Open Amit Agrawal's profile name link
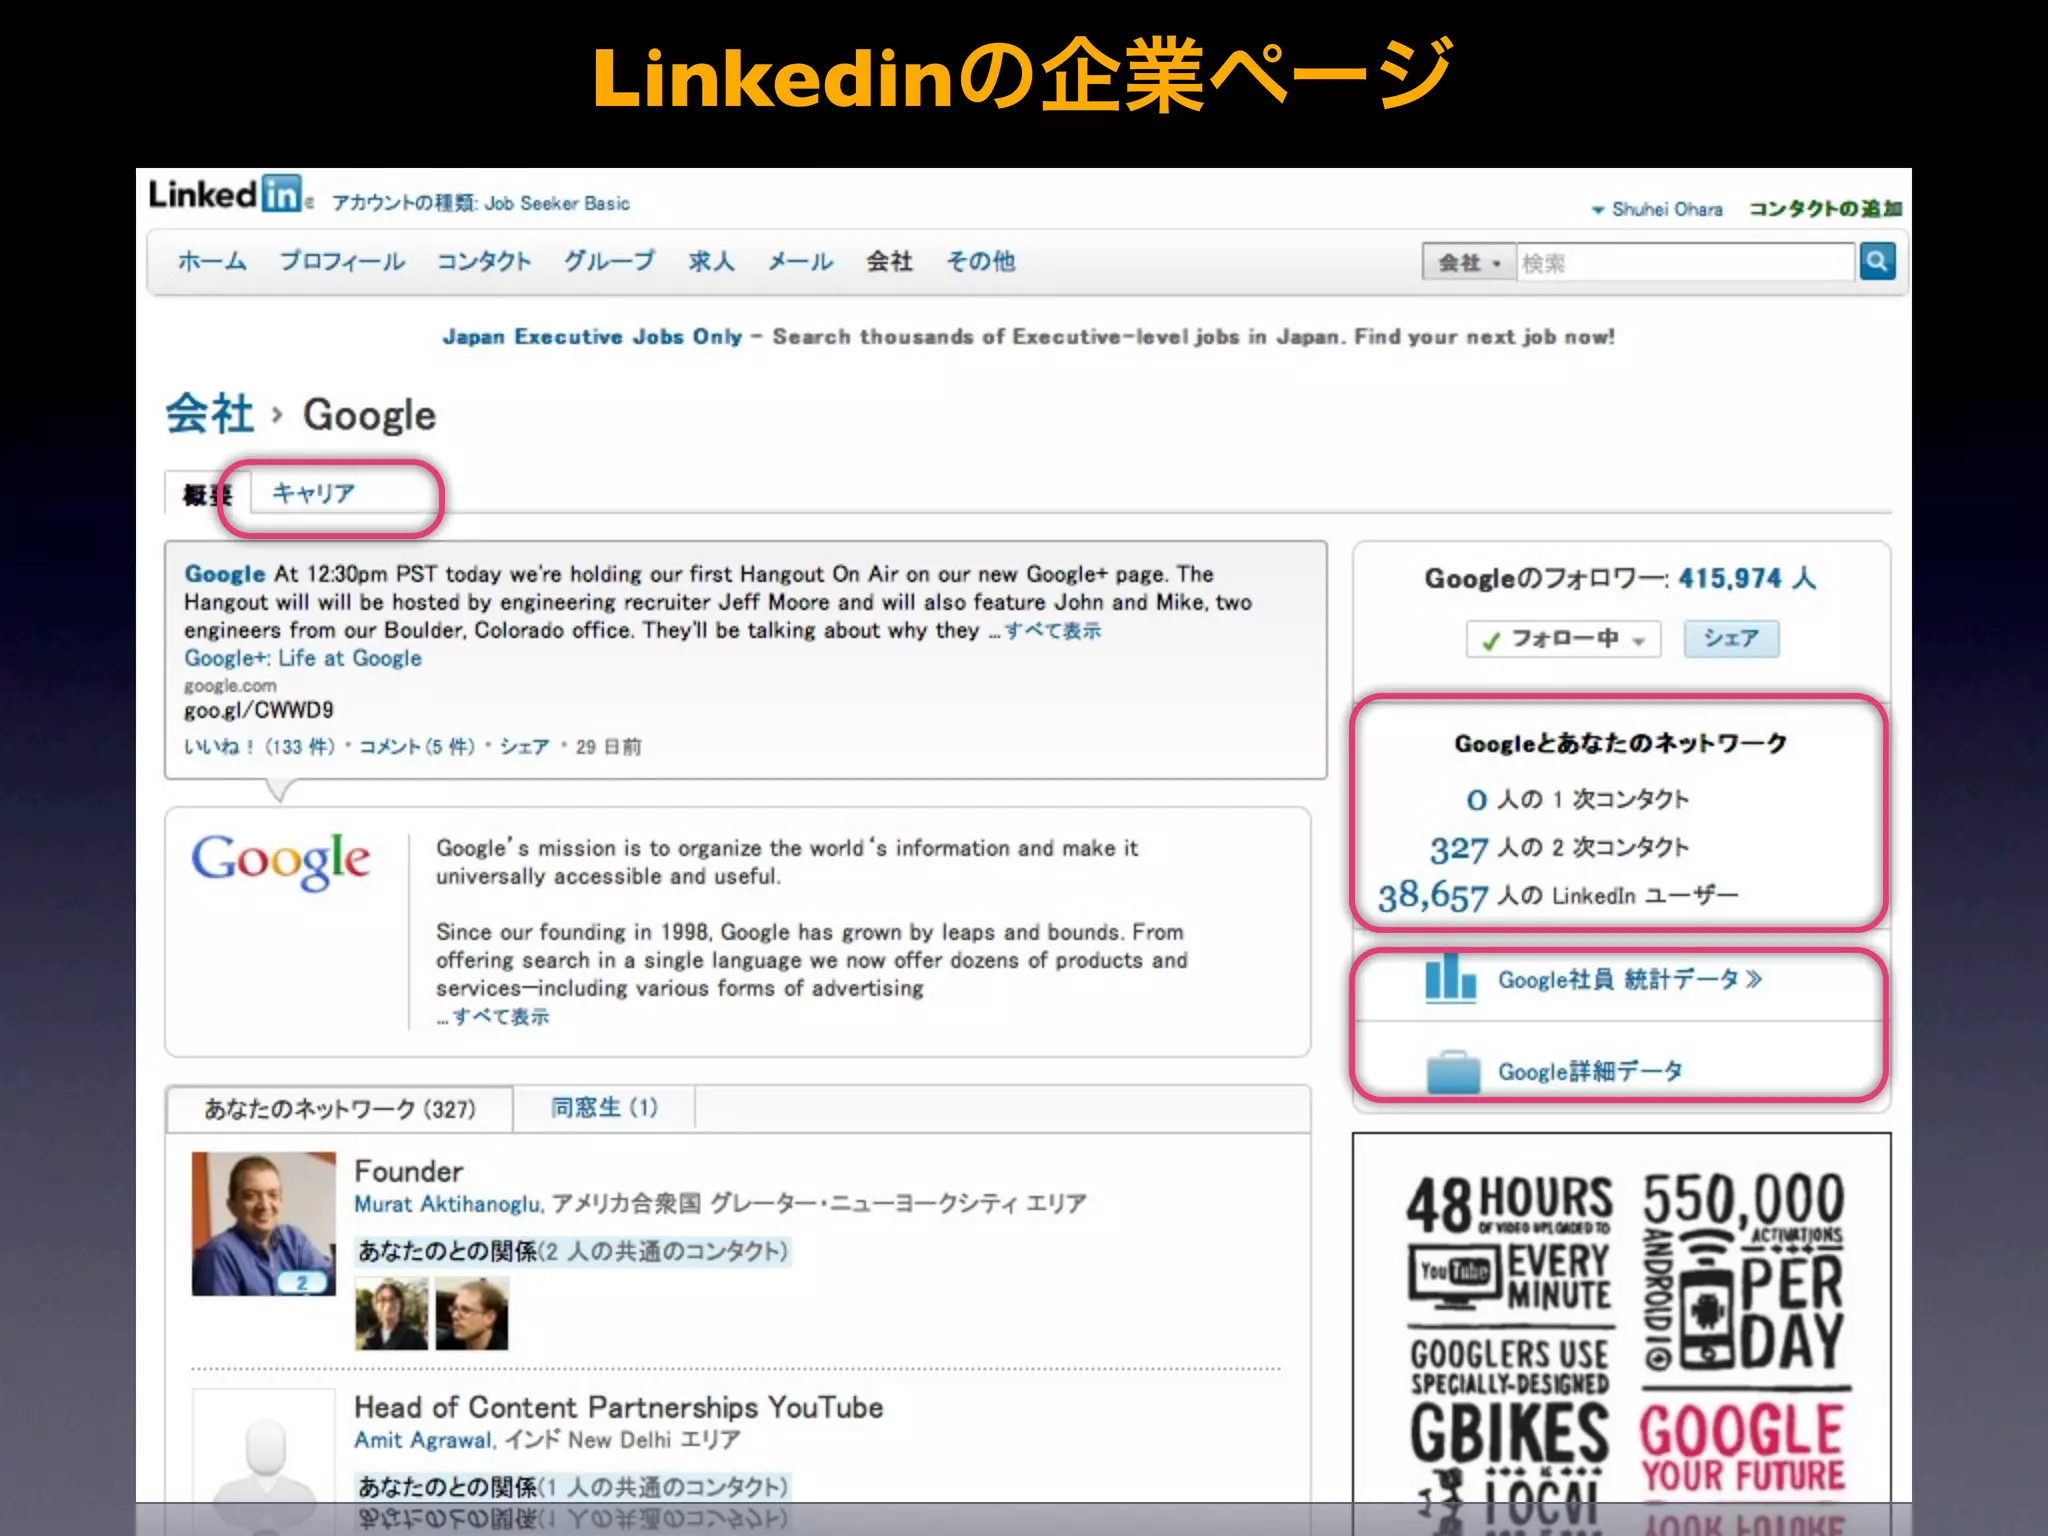The width and height of the screenshot is (2048, 1536). click(x=424, y=1440)
